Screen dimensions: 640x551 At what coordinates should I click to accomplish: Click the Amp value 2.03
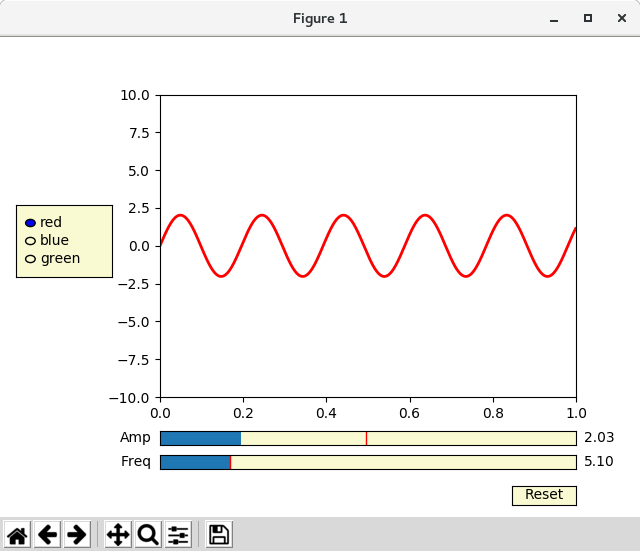599,438
